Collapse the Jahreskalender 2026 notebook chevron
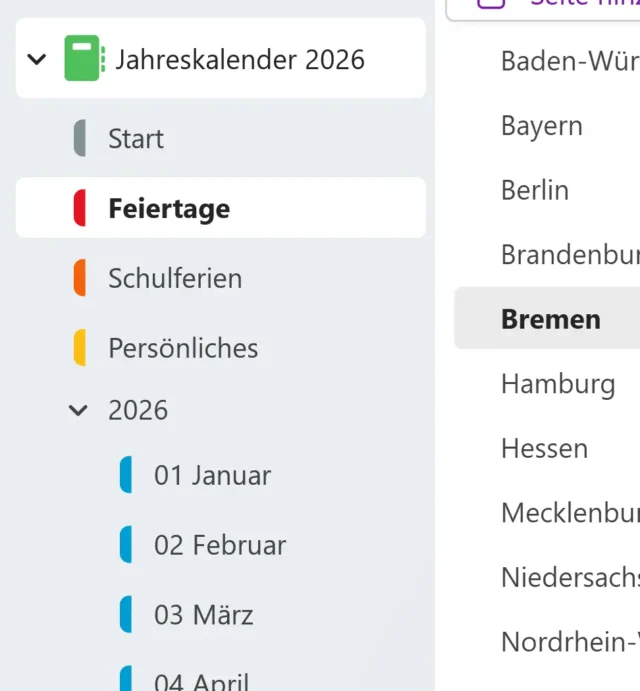 pyautogui.click(x=37, y=59)
